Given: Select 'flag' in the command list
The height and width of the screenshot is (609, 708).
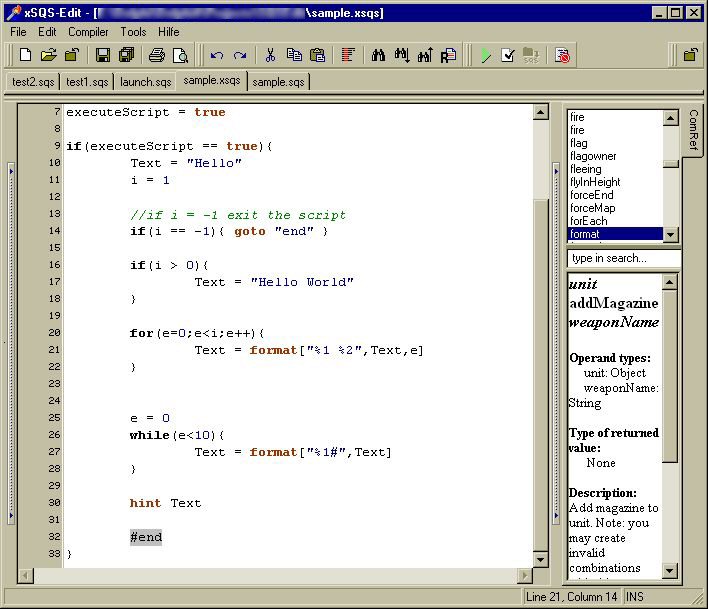Looking at the screenshot, I should coord(615,143).
